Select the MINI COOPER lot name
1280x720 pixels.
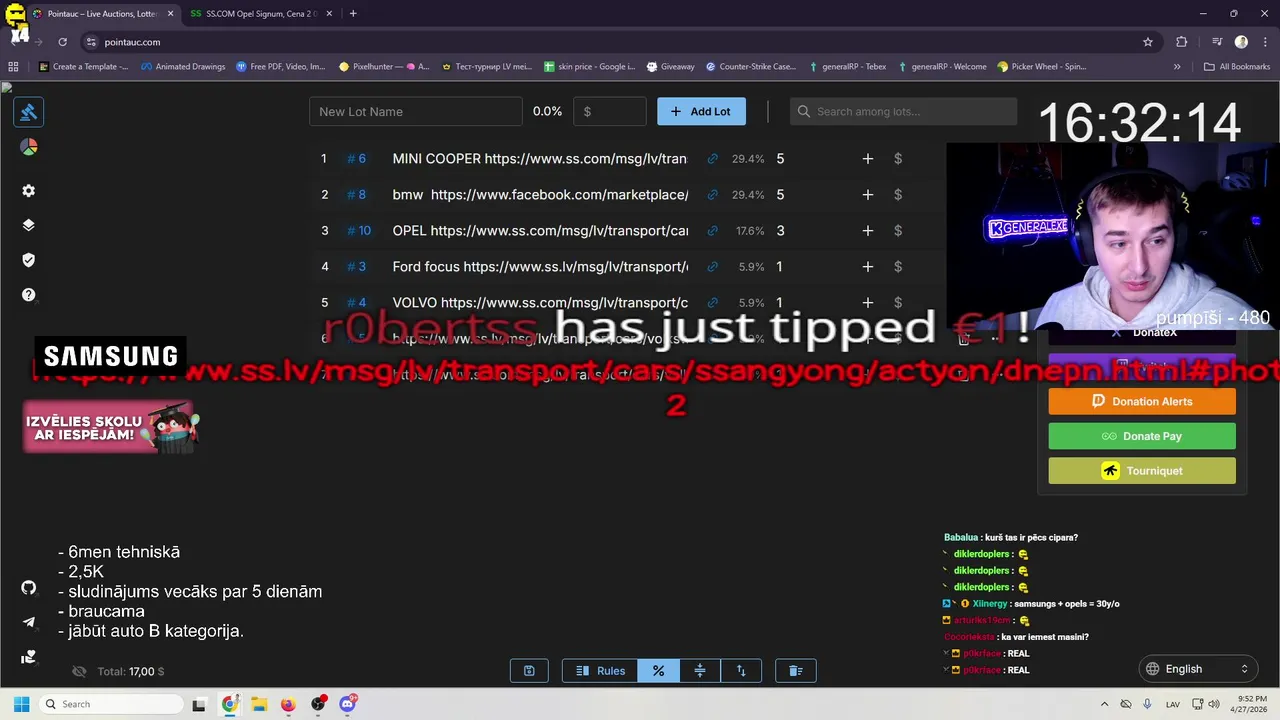540,159
